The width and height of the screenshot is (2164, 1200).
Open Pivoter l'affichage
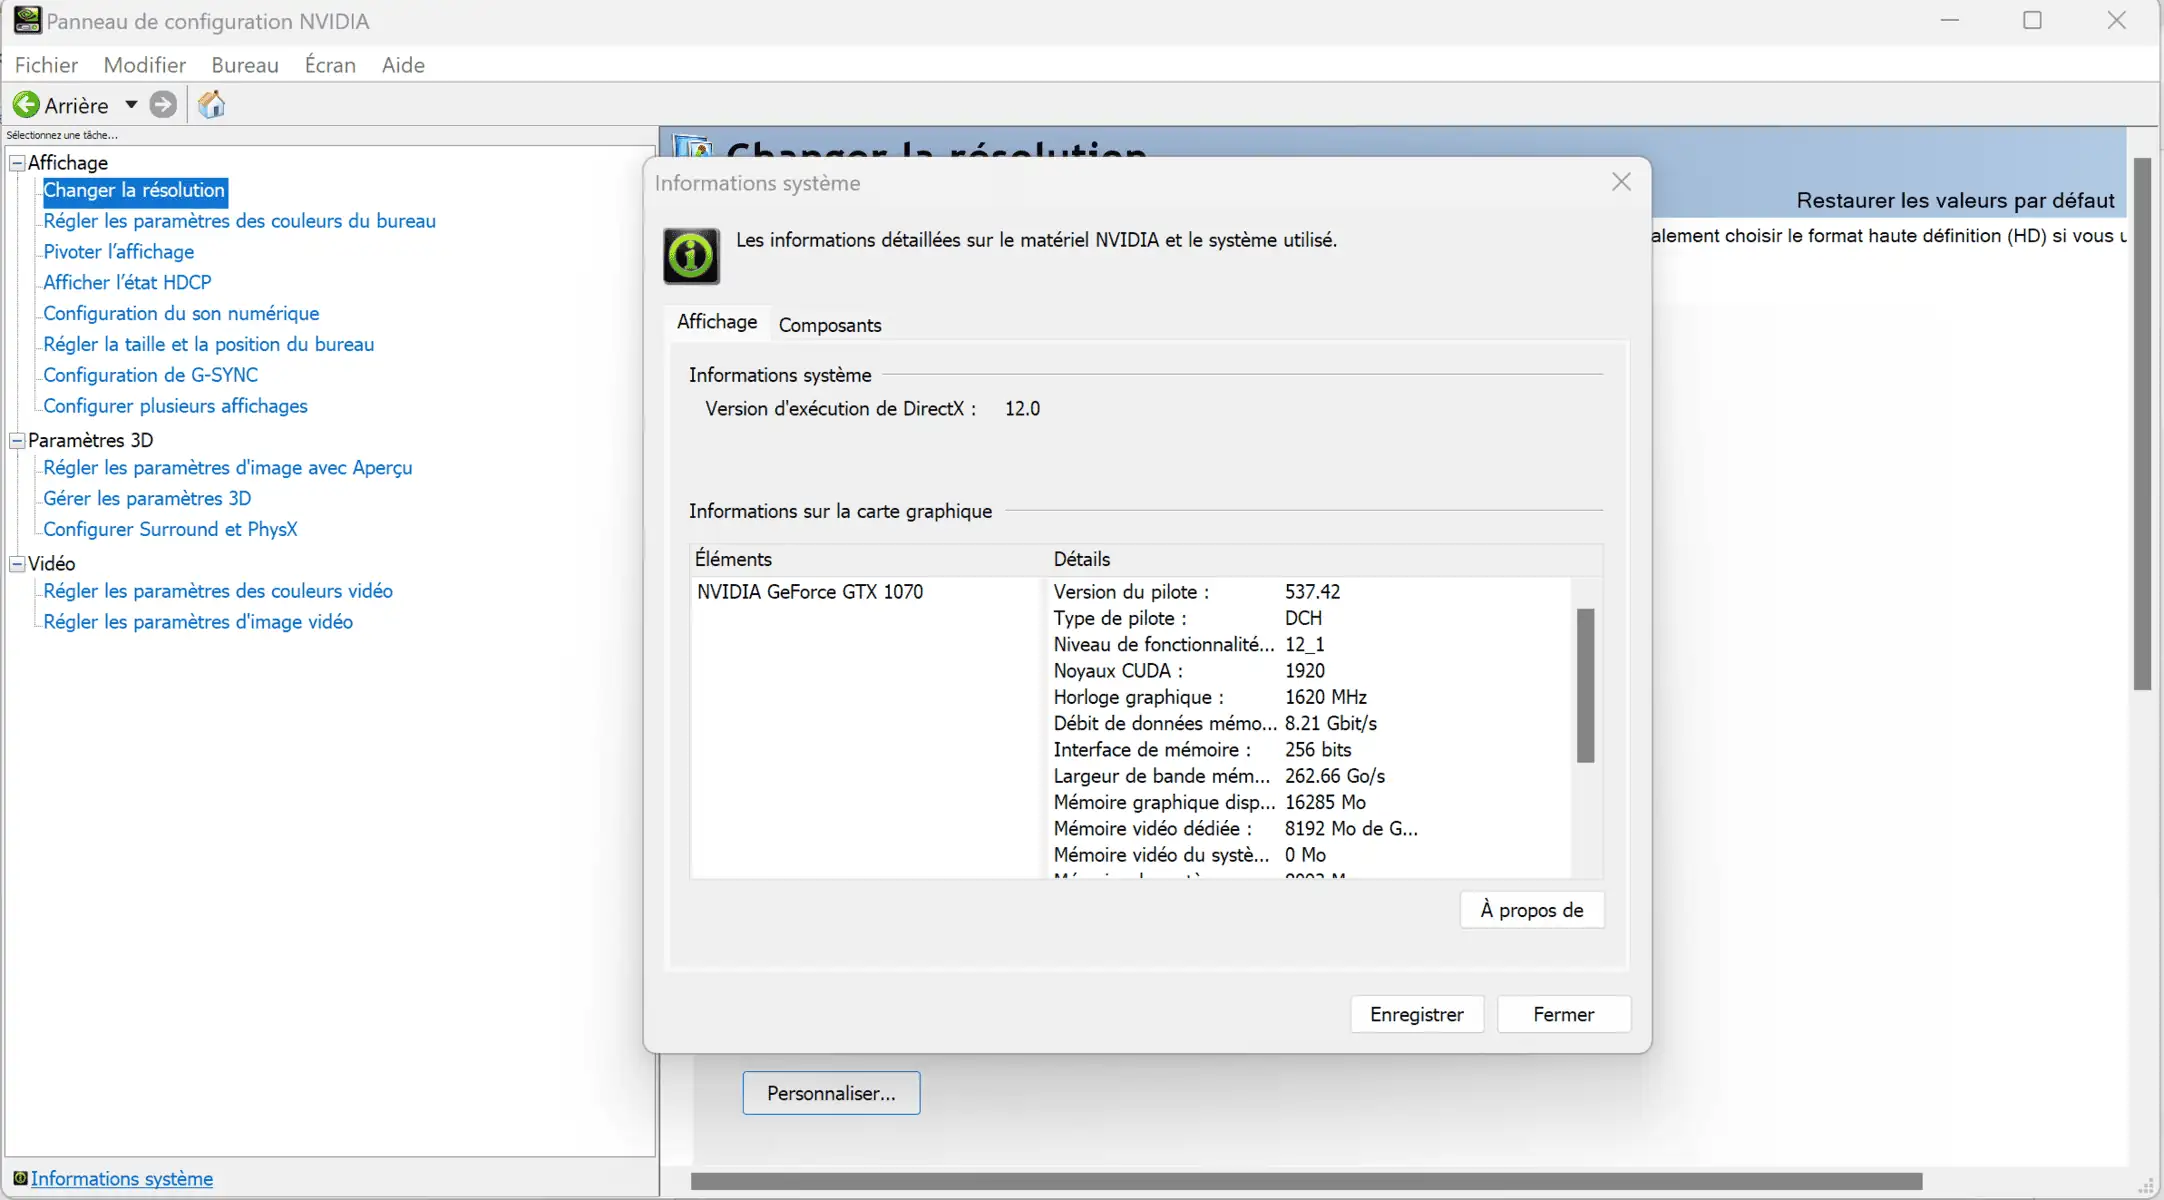(x=118, y=252)
